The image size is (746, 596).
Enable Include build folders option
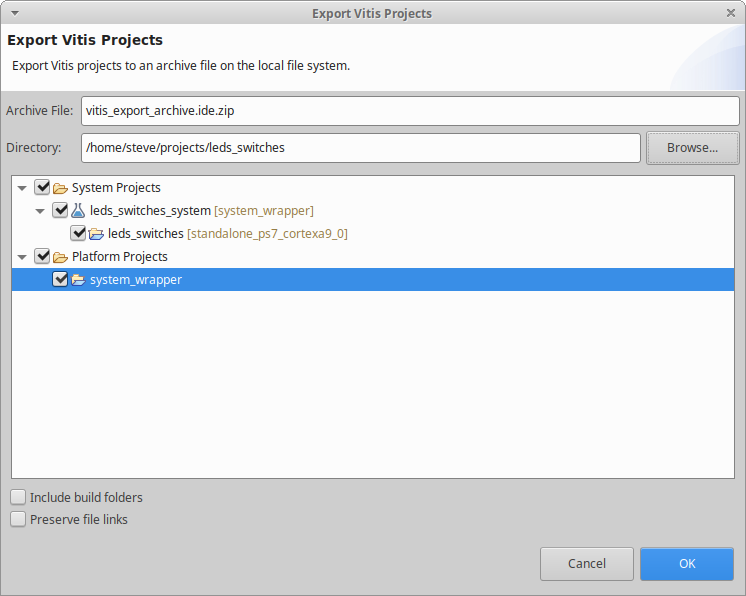(18, 497)
